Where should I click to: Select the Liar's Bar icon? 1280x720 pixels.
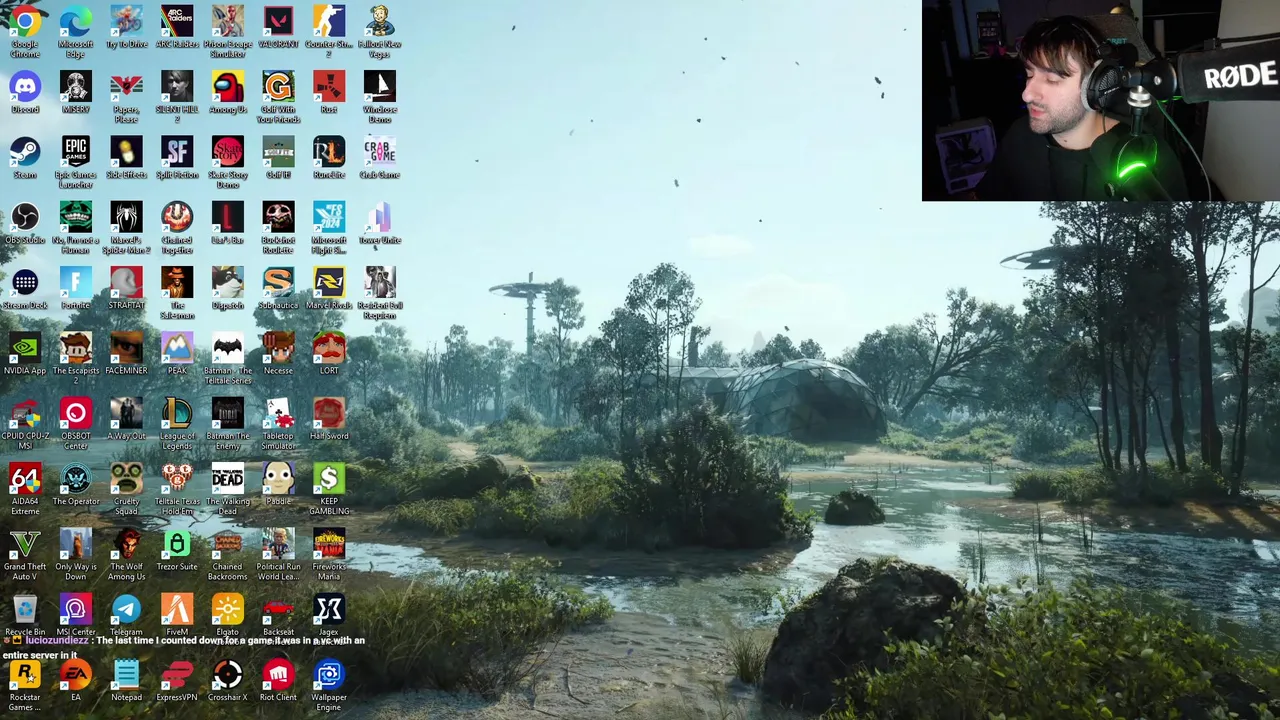click(228, 217)
